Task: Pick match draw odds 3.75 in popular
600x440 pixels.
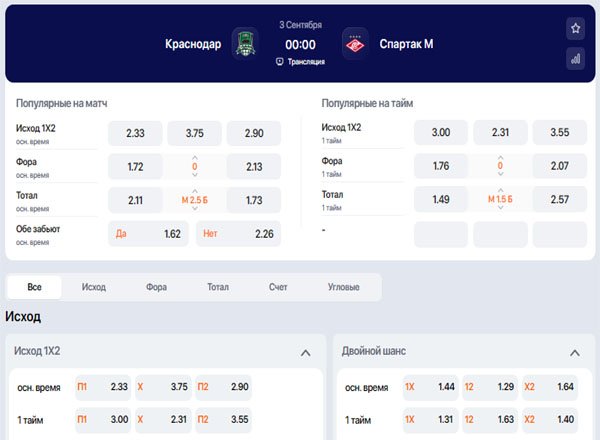Action: [194, 133]
